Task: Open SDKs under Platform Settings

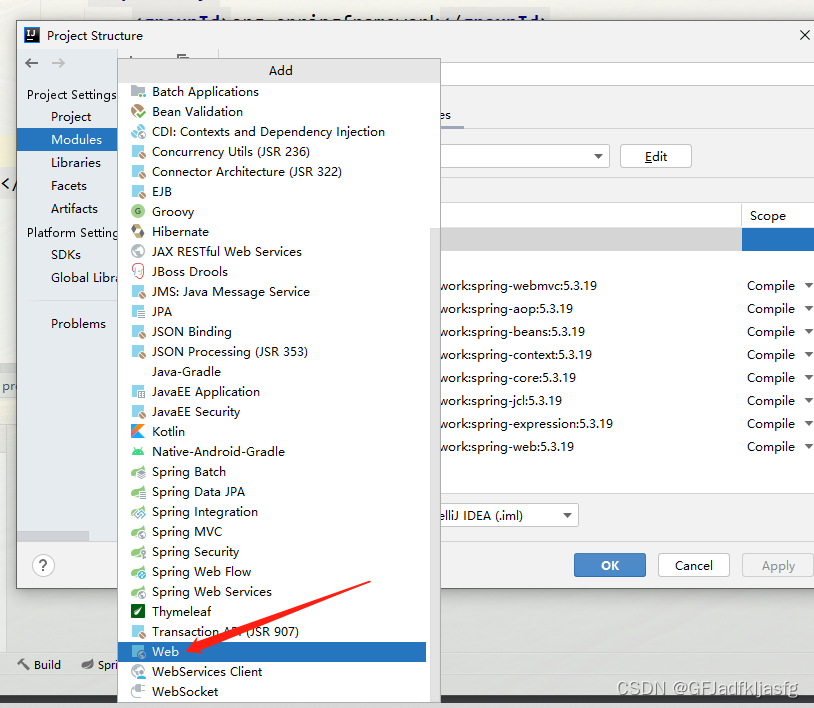Action: pos(66,255)
